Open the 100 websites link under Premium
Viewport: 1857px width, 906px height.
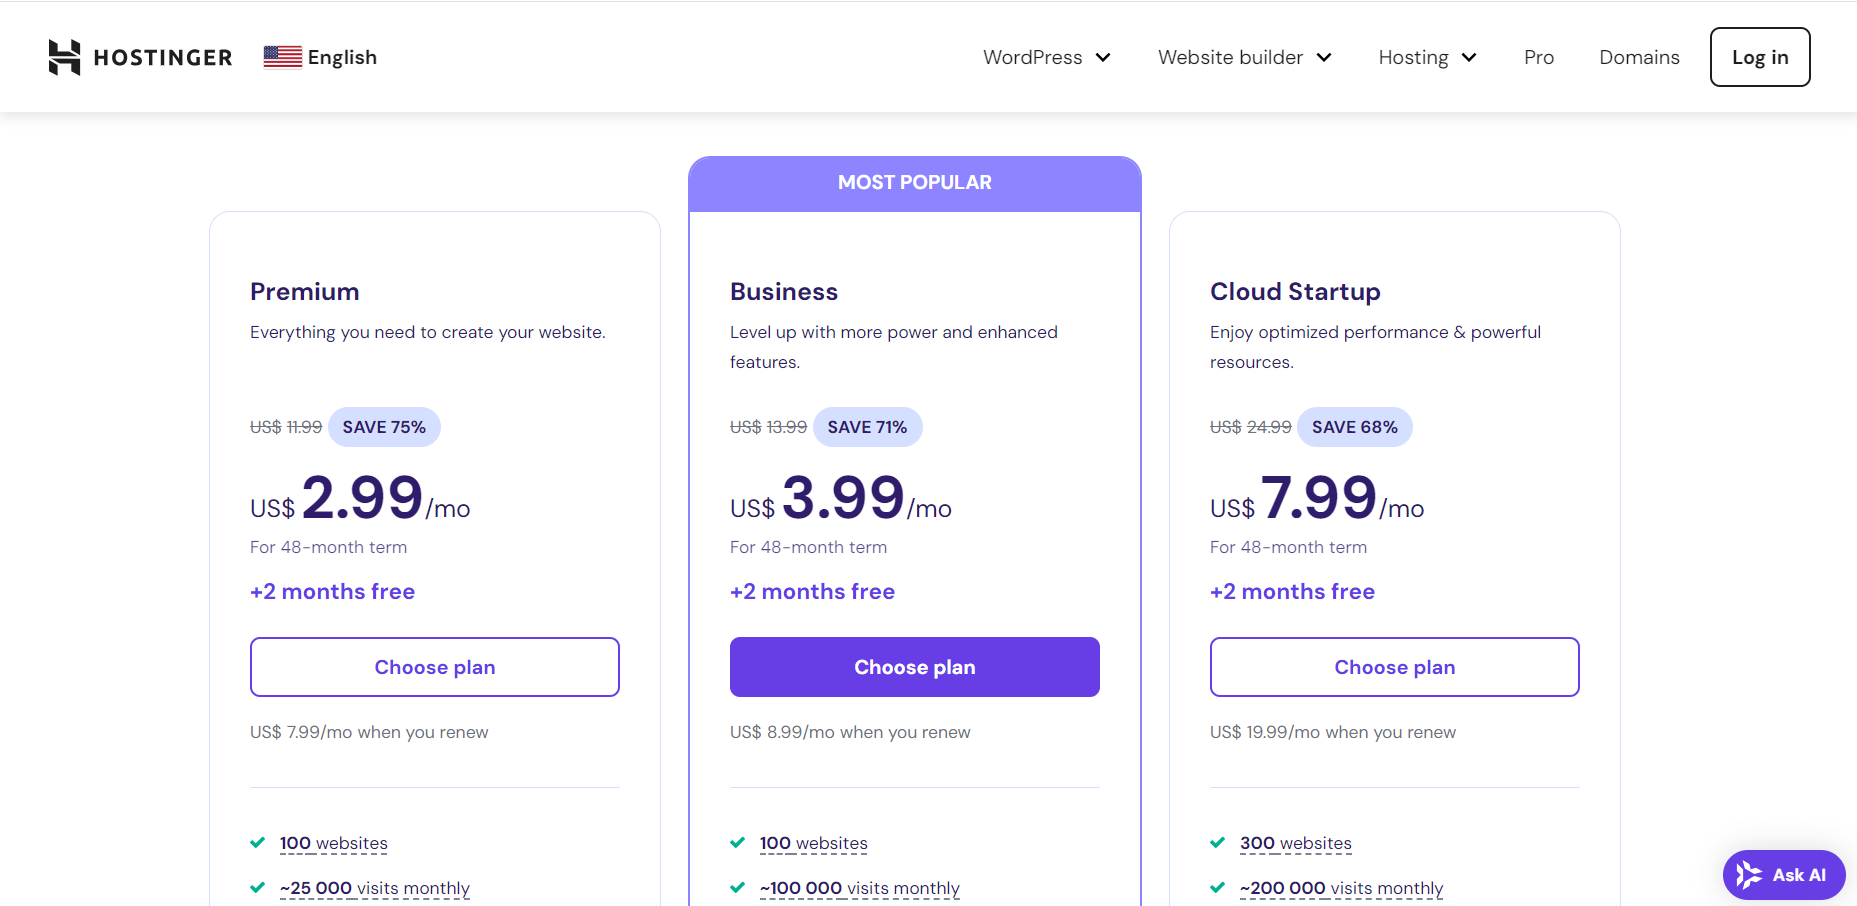coord(334,842)
